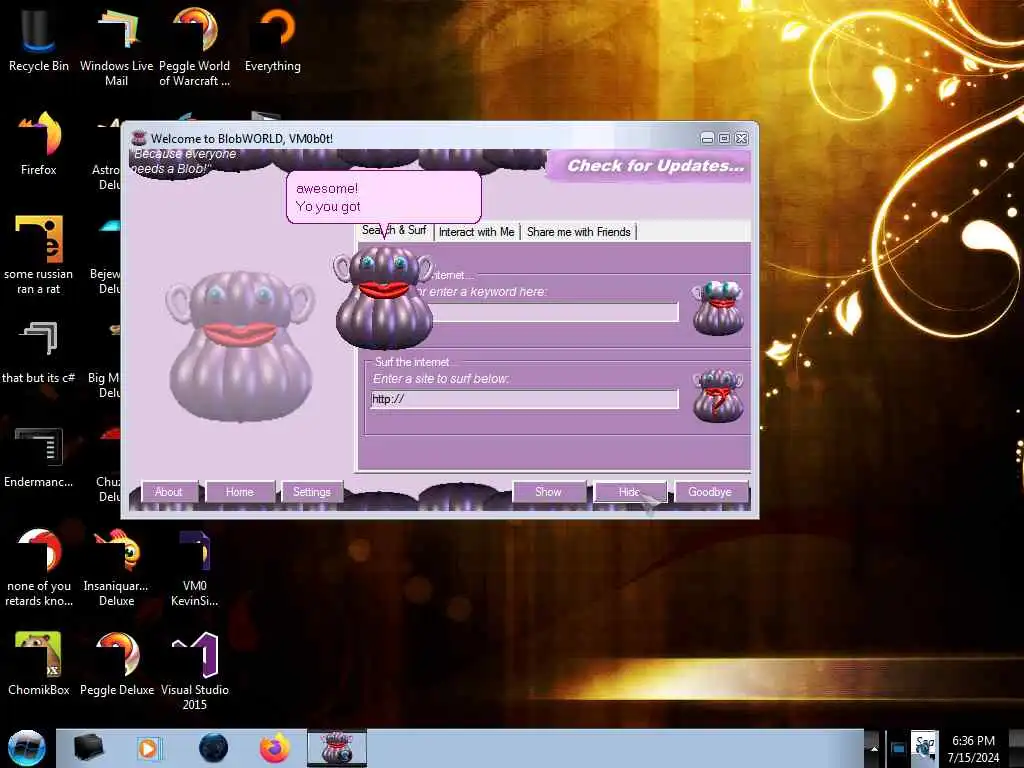The width and height of the screenshot is (1024, 768).
Task: Click the Hide button
Action: [x=630, y=492]
